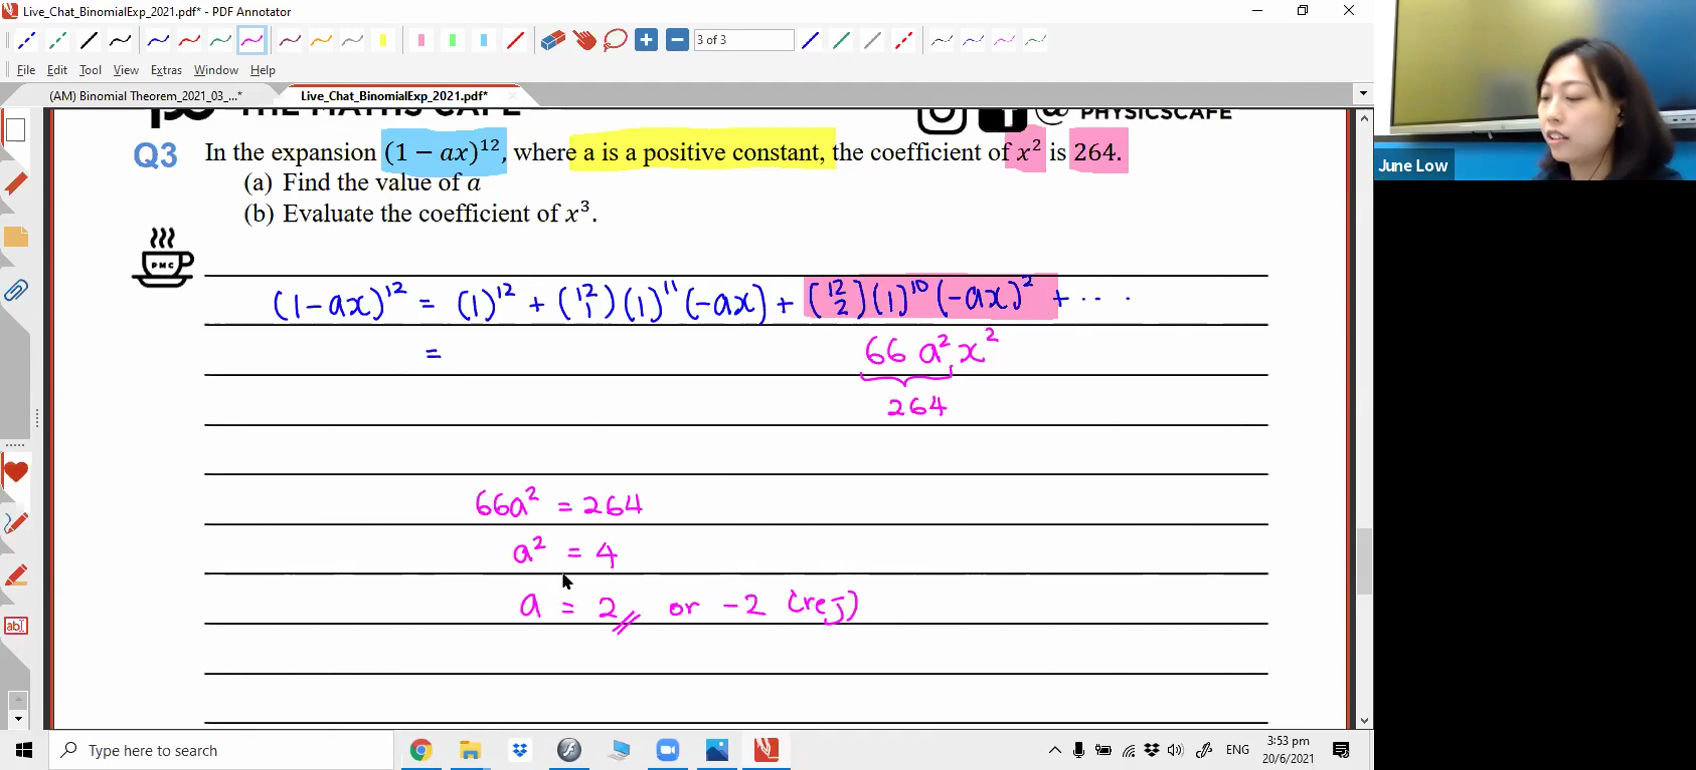
Task: Activate the lasso selection tool
Action: coord(615,41)
